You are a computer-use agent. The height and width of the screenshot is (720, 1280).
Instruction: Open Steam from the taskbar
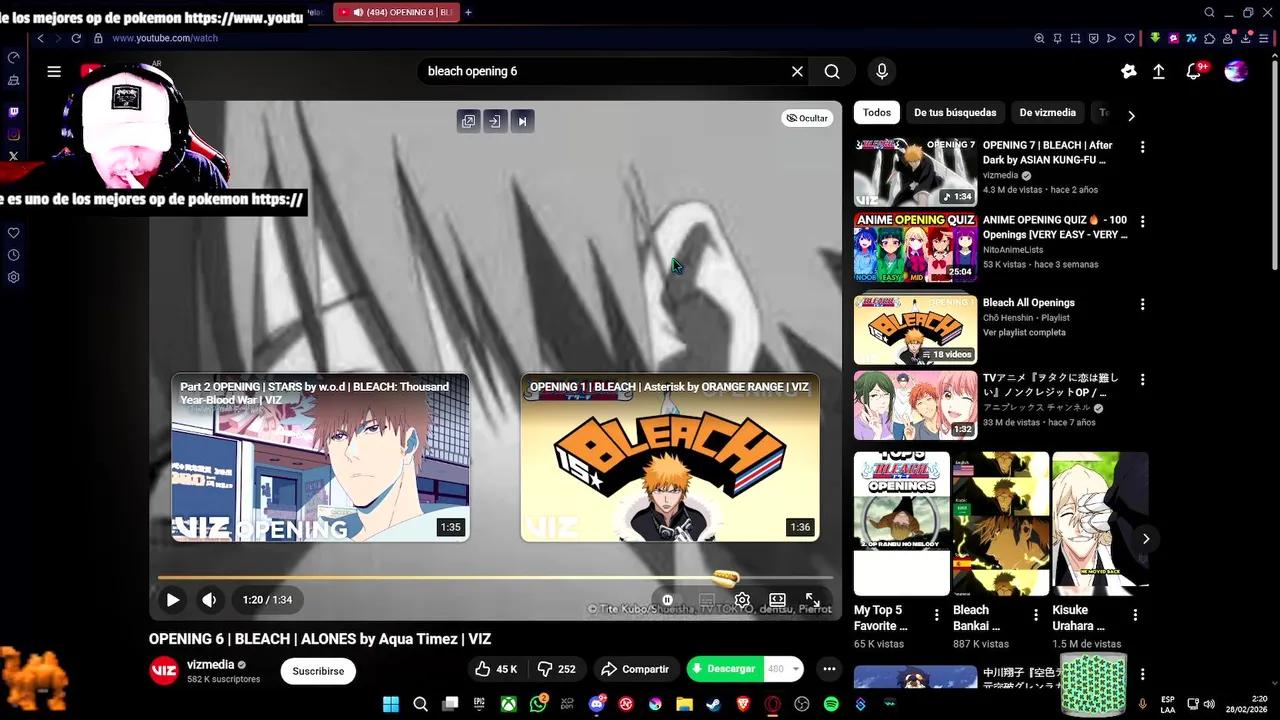pyautogui.click(x=713, y=704)
